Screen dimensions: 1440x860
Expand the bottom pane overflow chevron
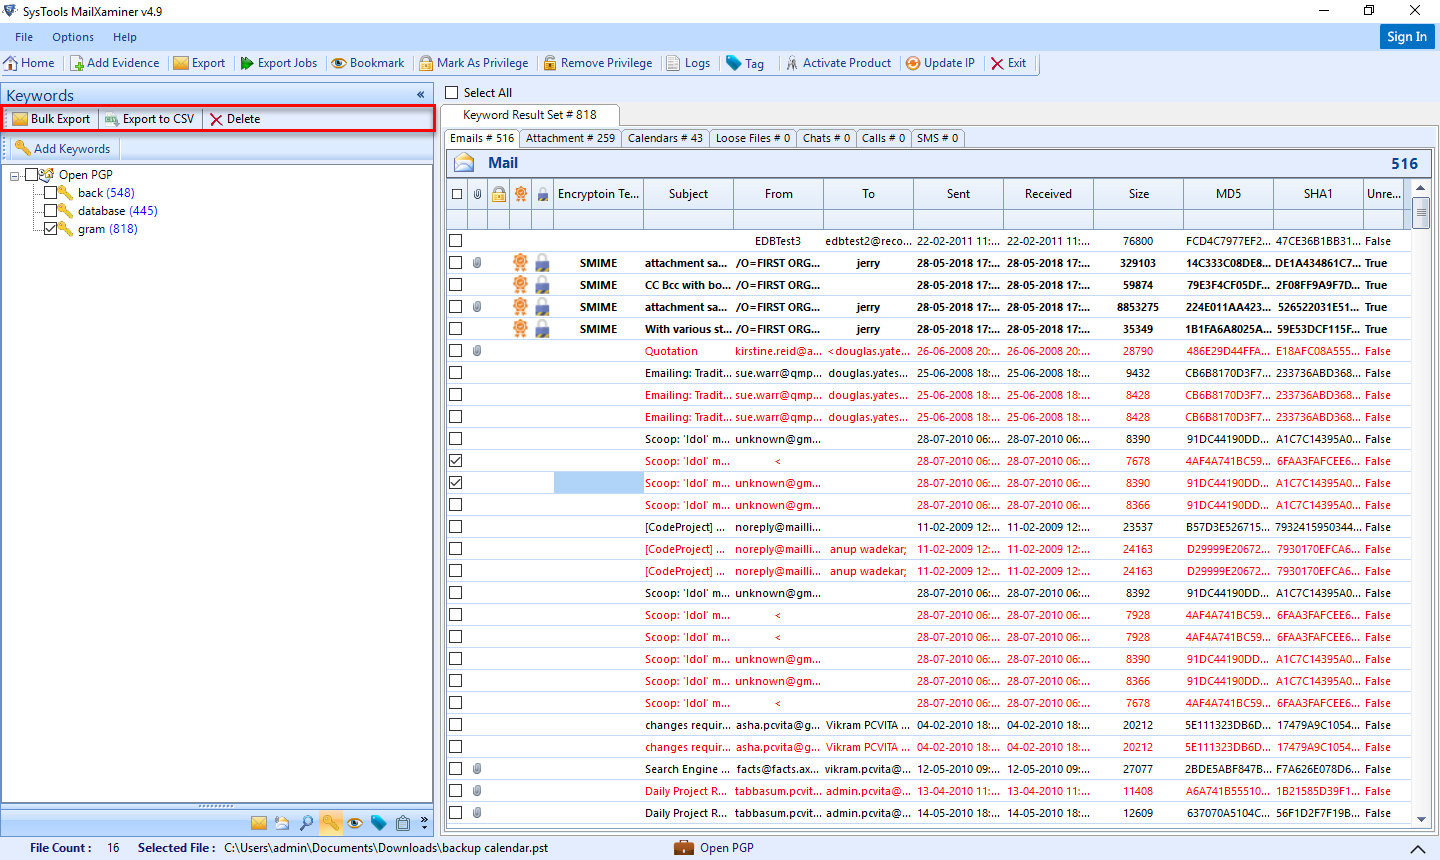424,823
